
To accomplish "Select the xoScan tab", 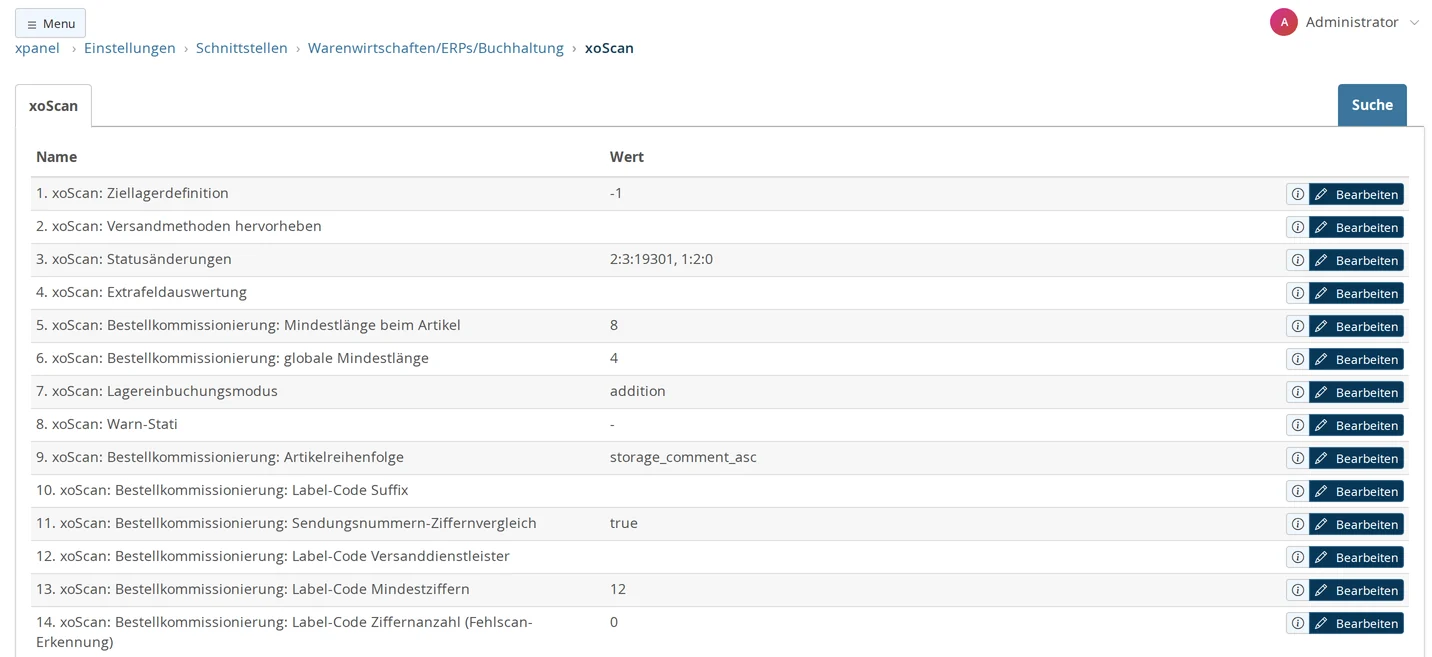I will click(x=53, y=105).
